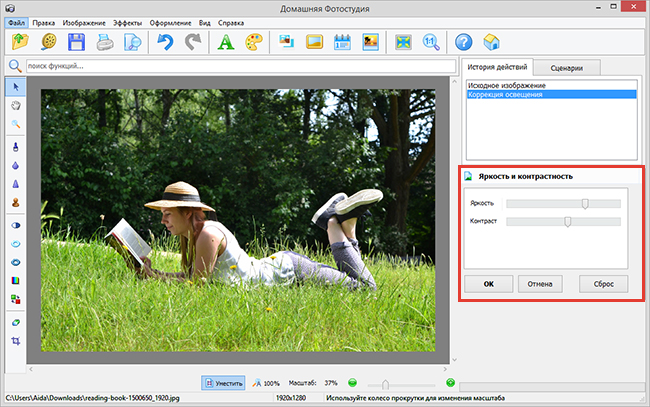Open the Правка menu
The height and width of the screenshot is (407, 650).
pyautogui.click(x=44, y=23)
